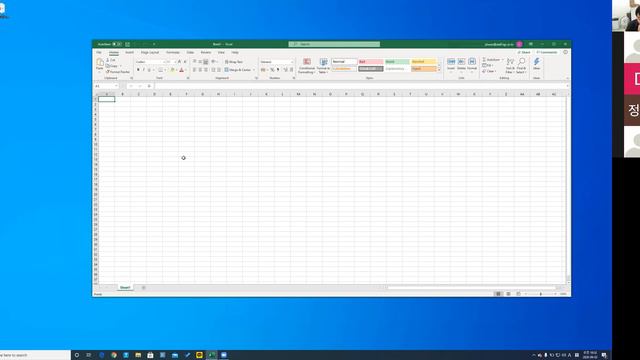640x360 pixels.
Task: Align text to the left
Action: (x=194, y=70)
